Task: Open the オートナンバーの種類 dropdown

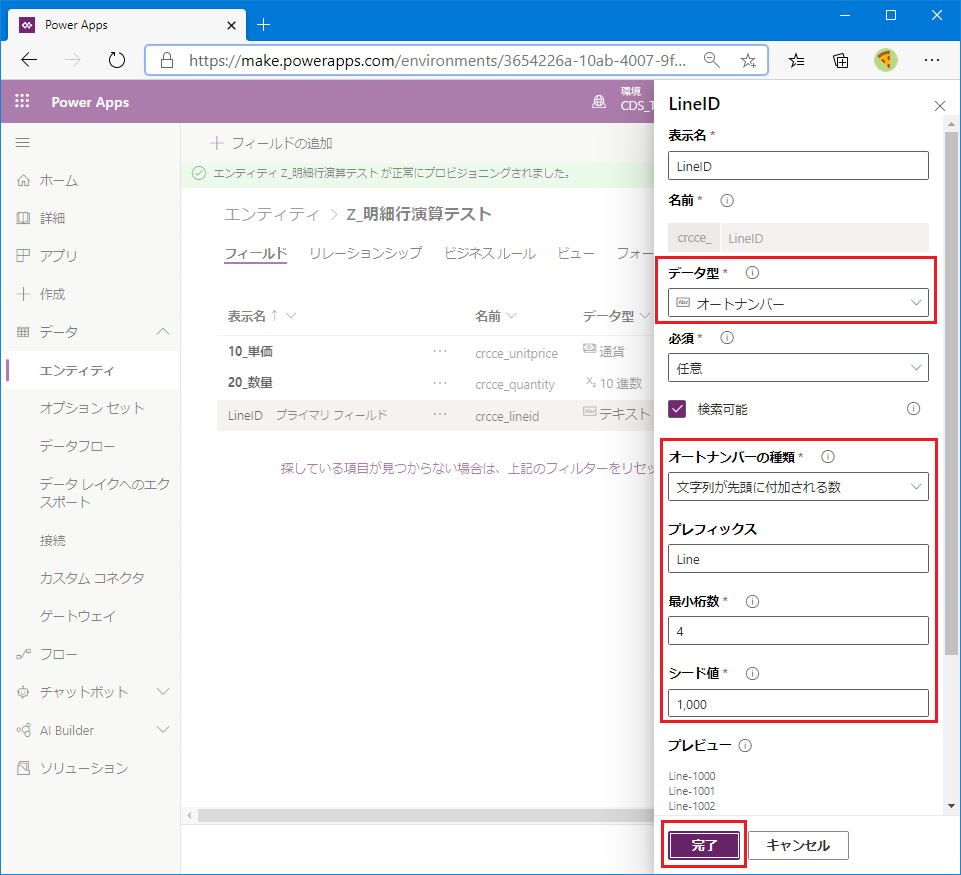Action: [798, 487]
